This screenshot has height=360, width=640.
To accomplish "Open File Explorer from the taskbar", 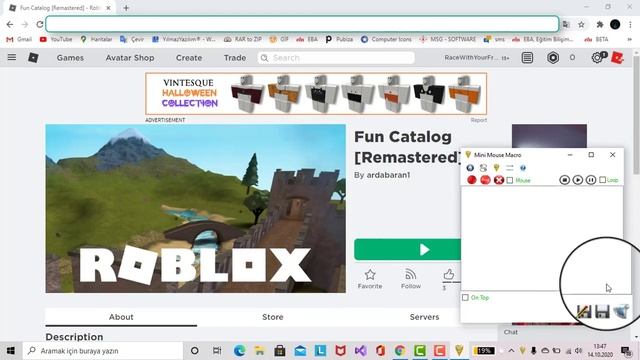I will coord(260,351).
